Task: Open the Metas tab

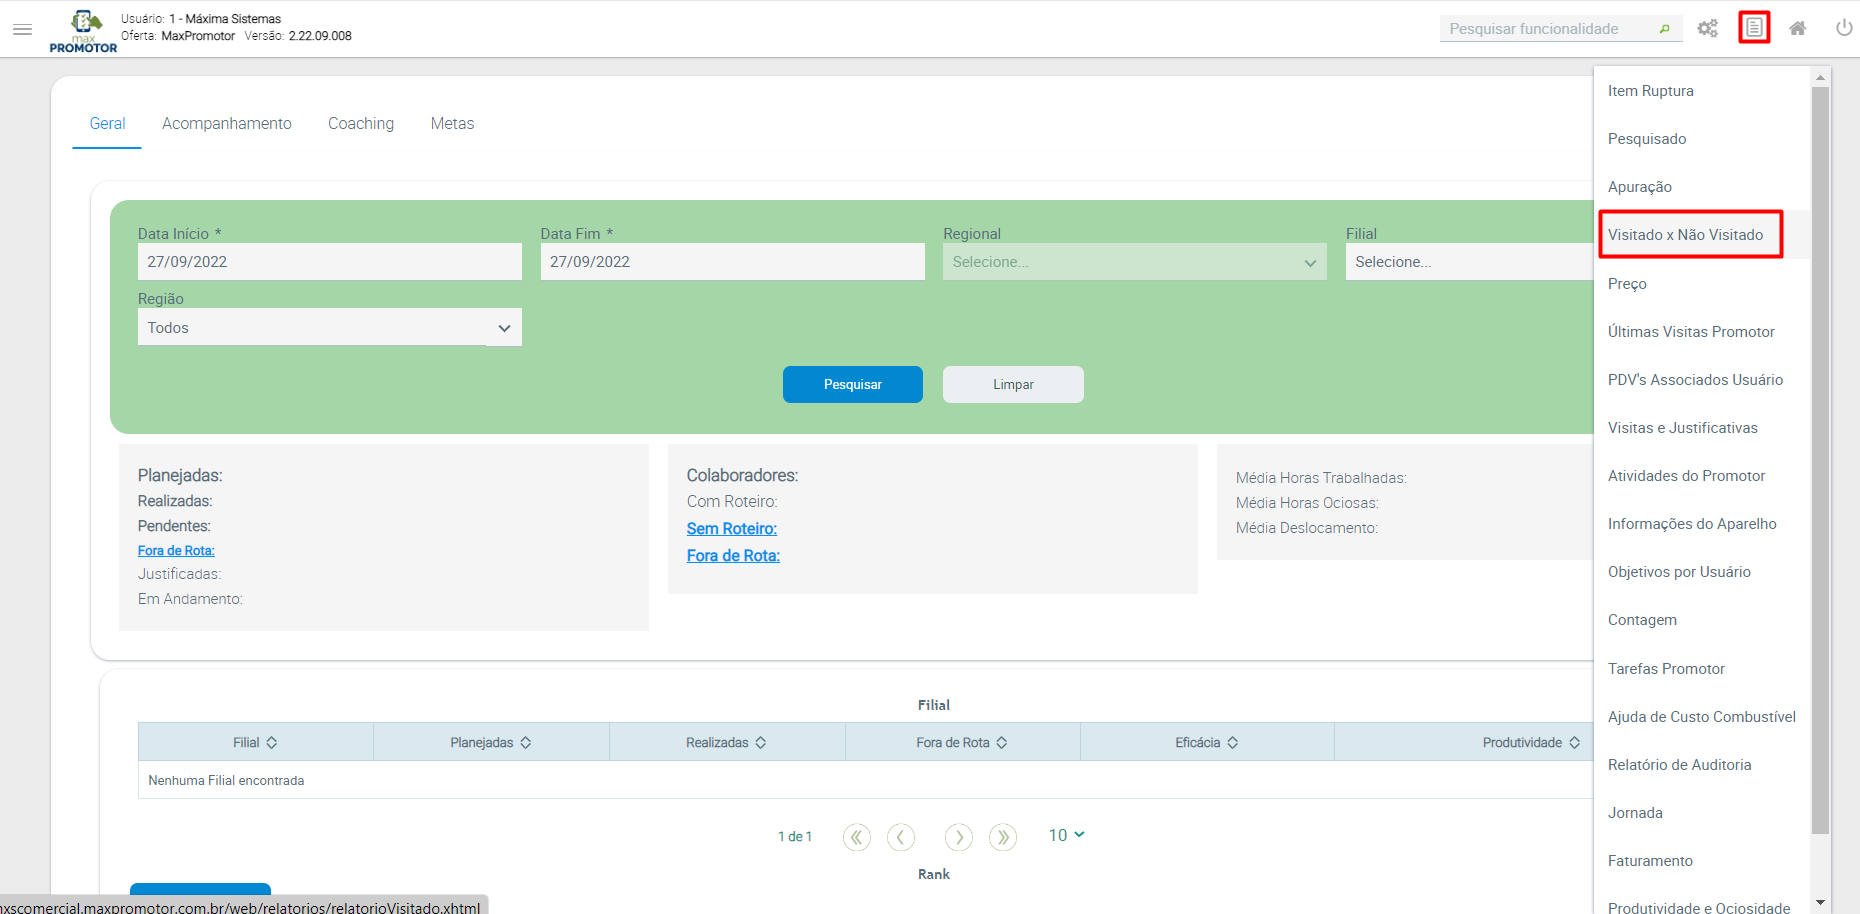Action: point(452,123)
